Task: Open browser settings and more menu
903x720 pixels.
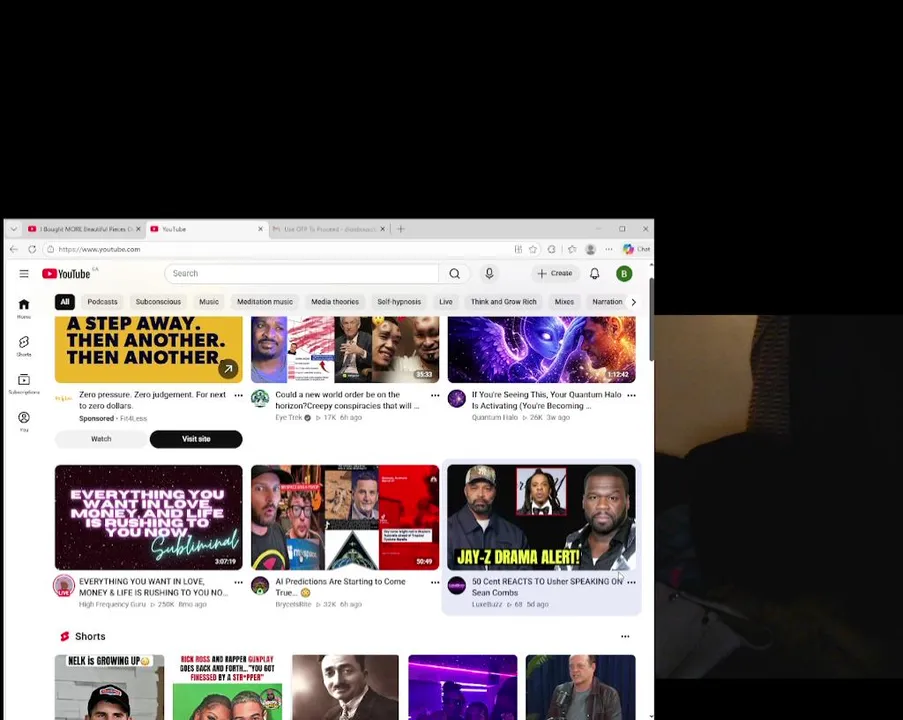Action: coord(609,249)
